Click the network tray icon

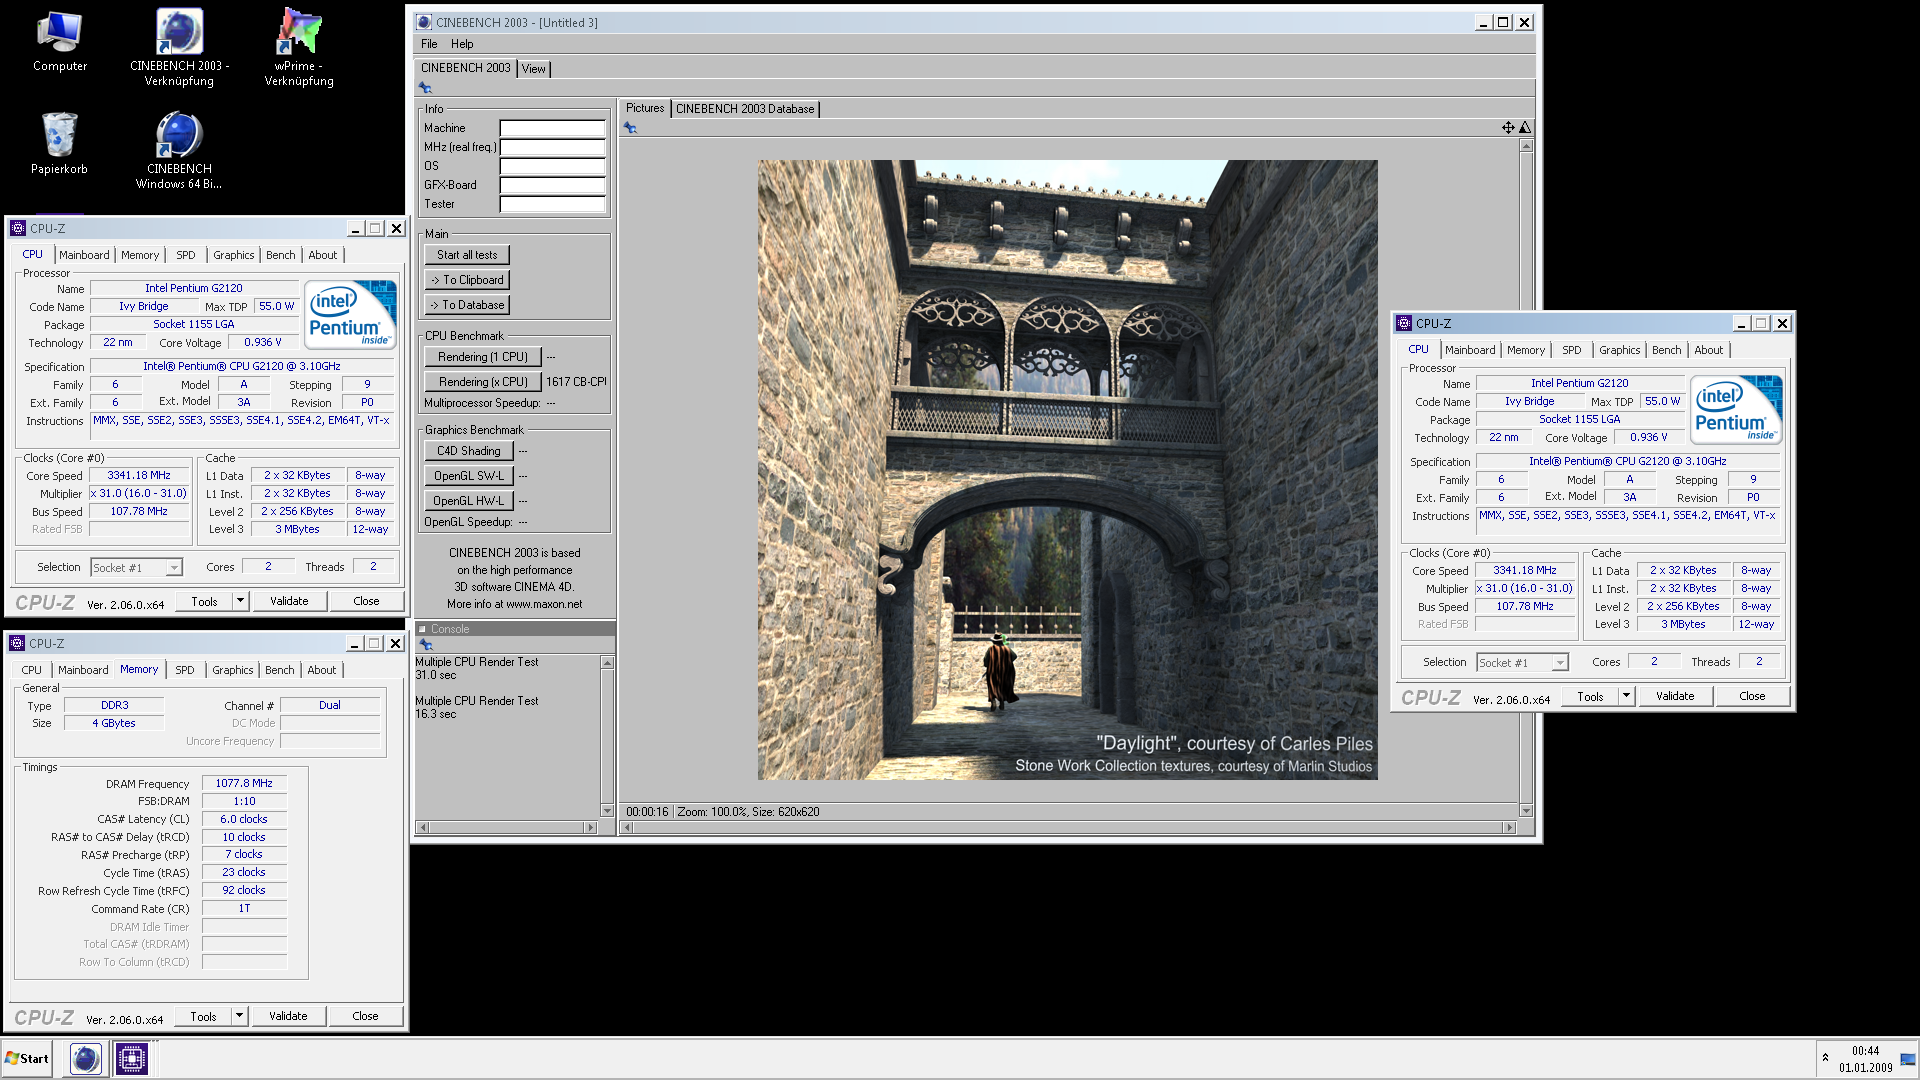(1908, 1058)
